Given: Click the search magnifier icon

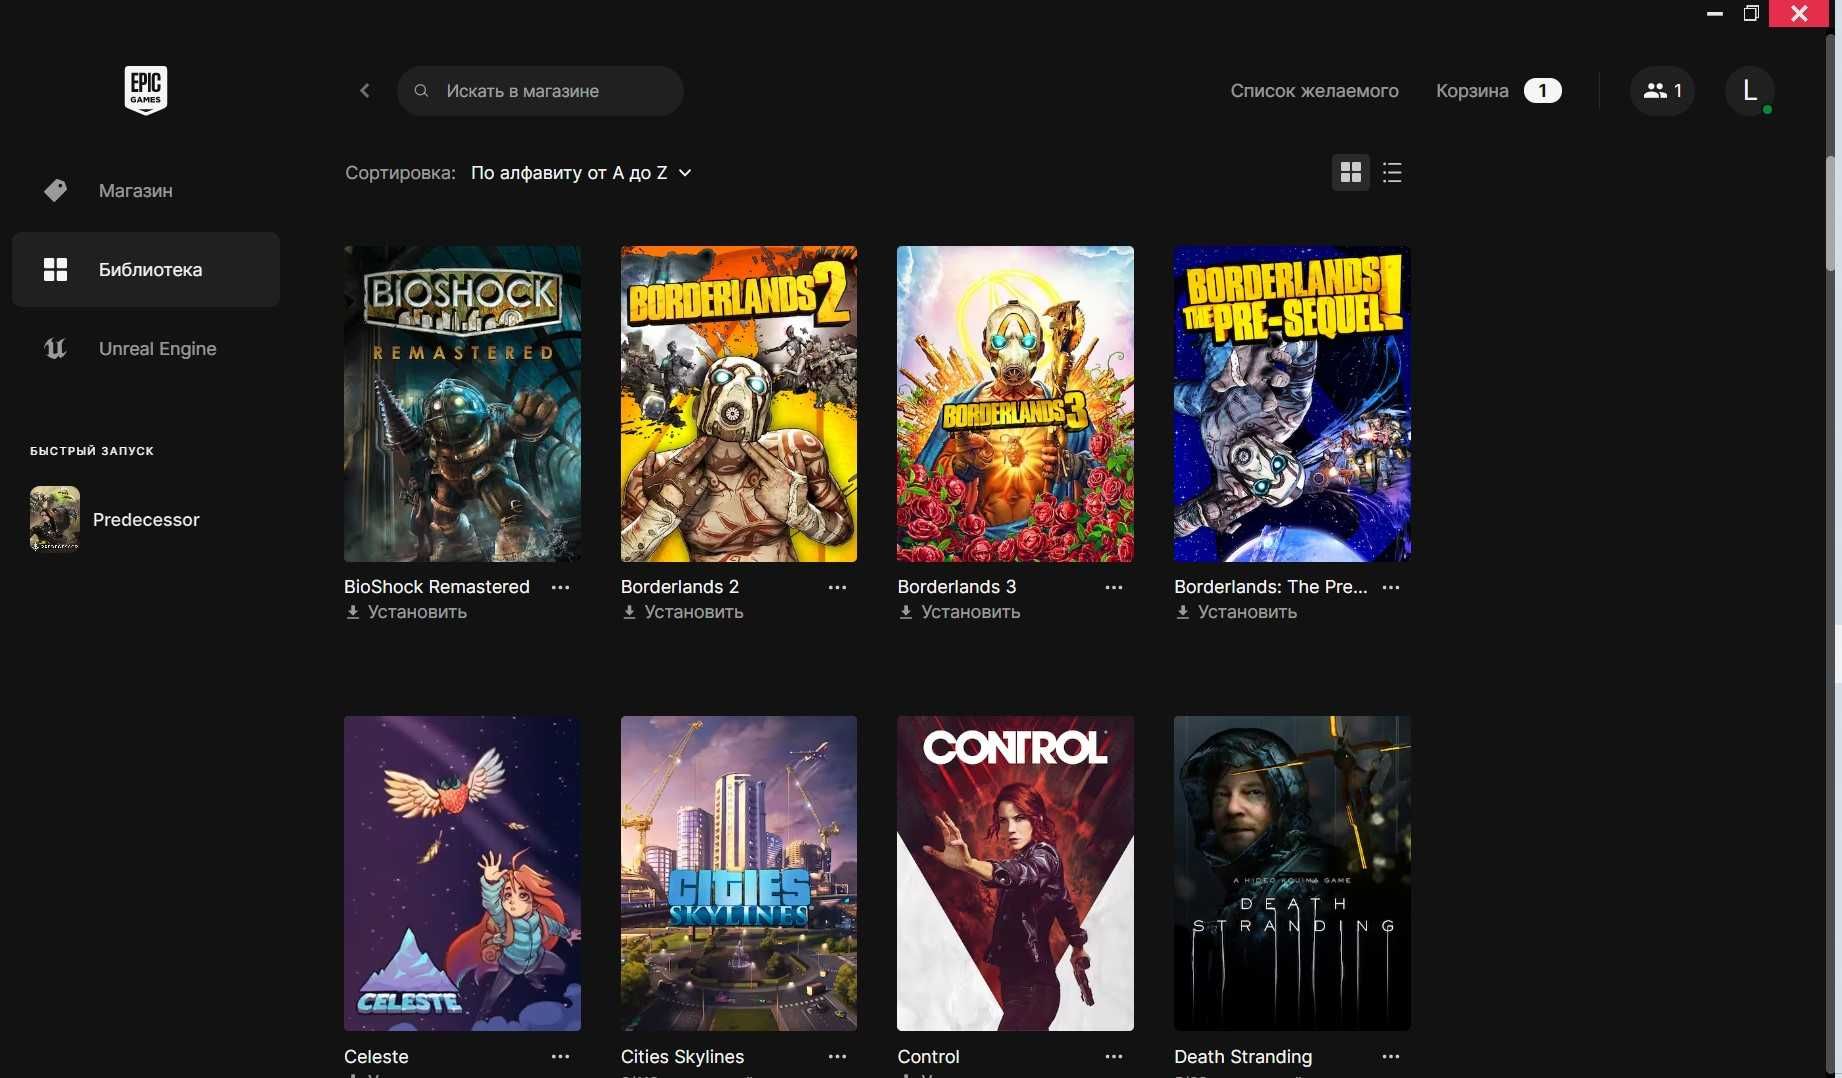Looking at the screenshot, I should pos(422,91).
